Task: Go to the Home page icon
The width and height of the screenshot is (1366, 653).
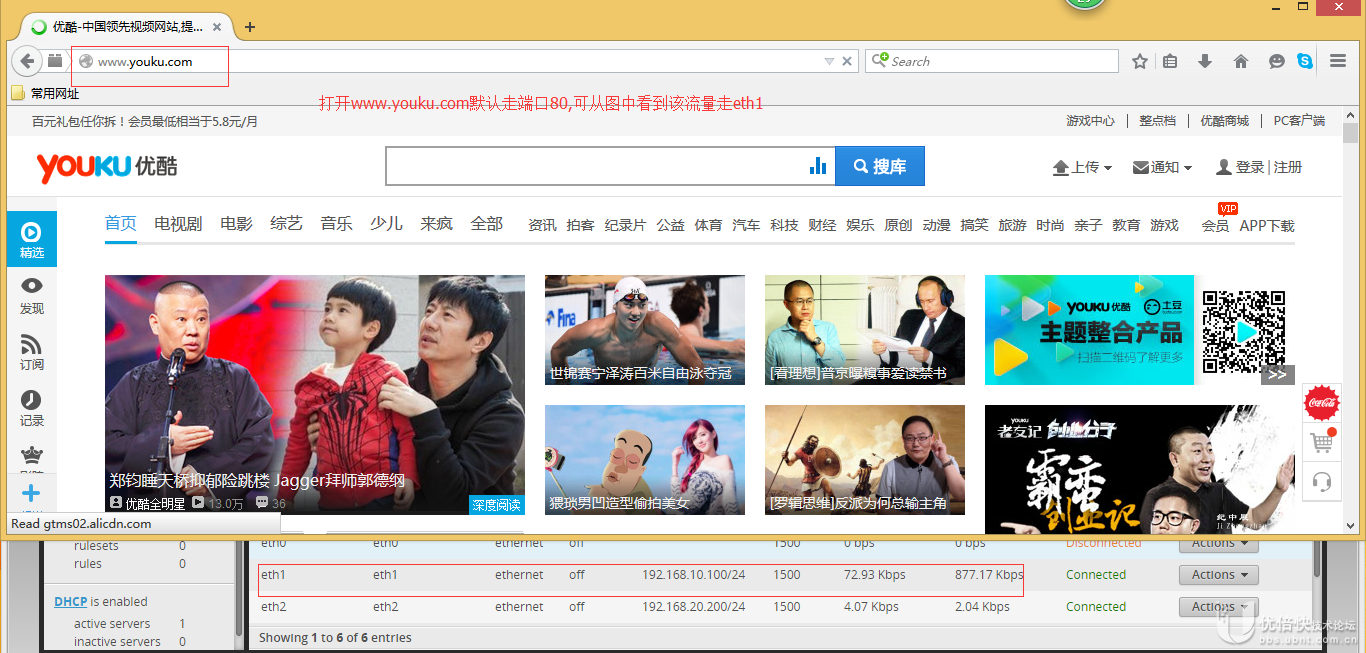Action: [1241, 61]
